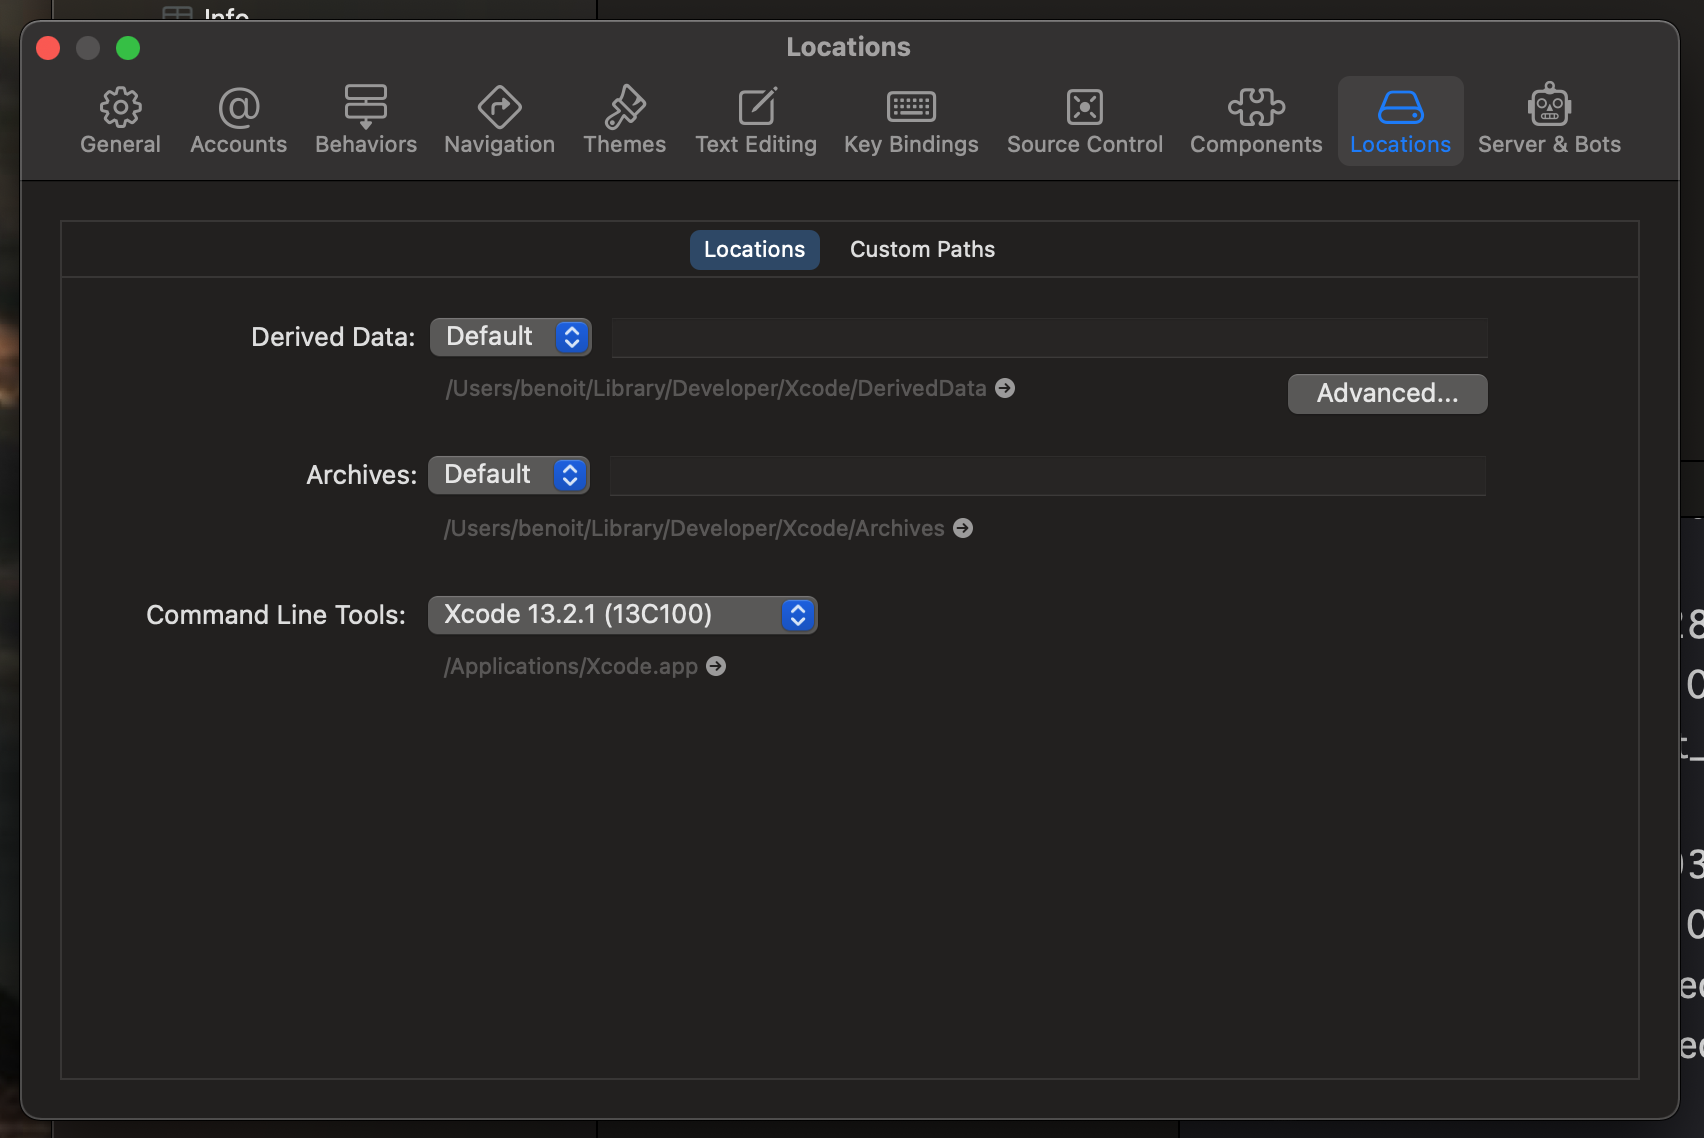Reveal DerivedData folder via arrow icon
1704x1138 pixels.
click(1005, 388)
